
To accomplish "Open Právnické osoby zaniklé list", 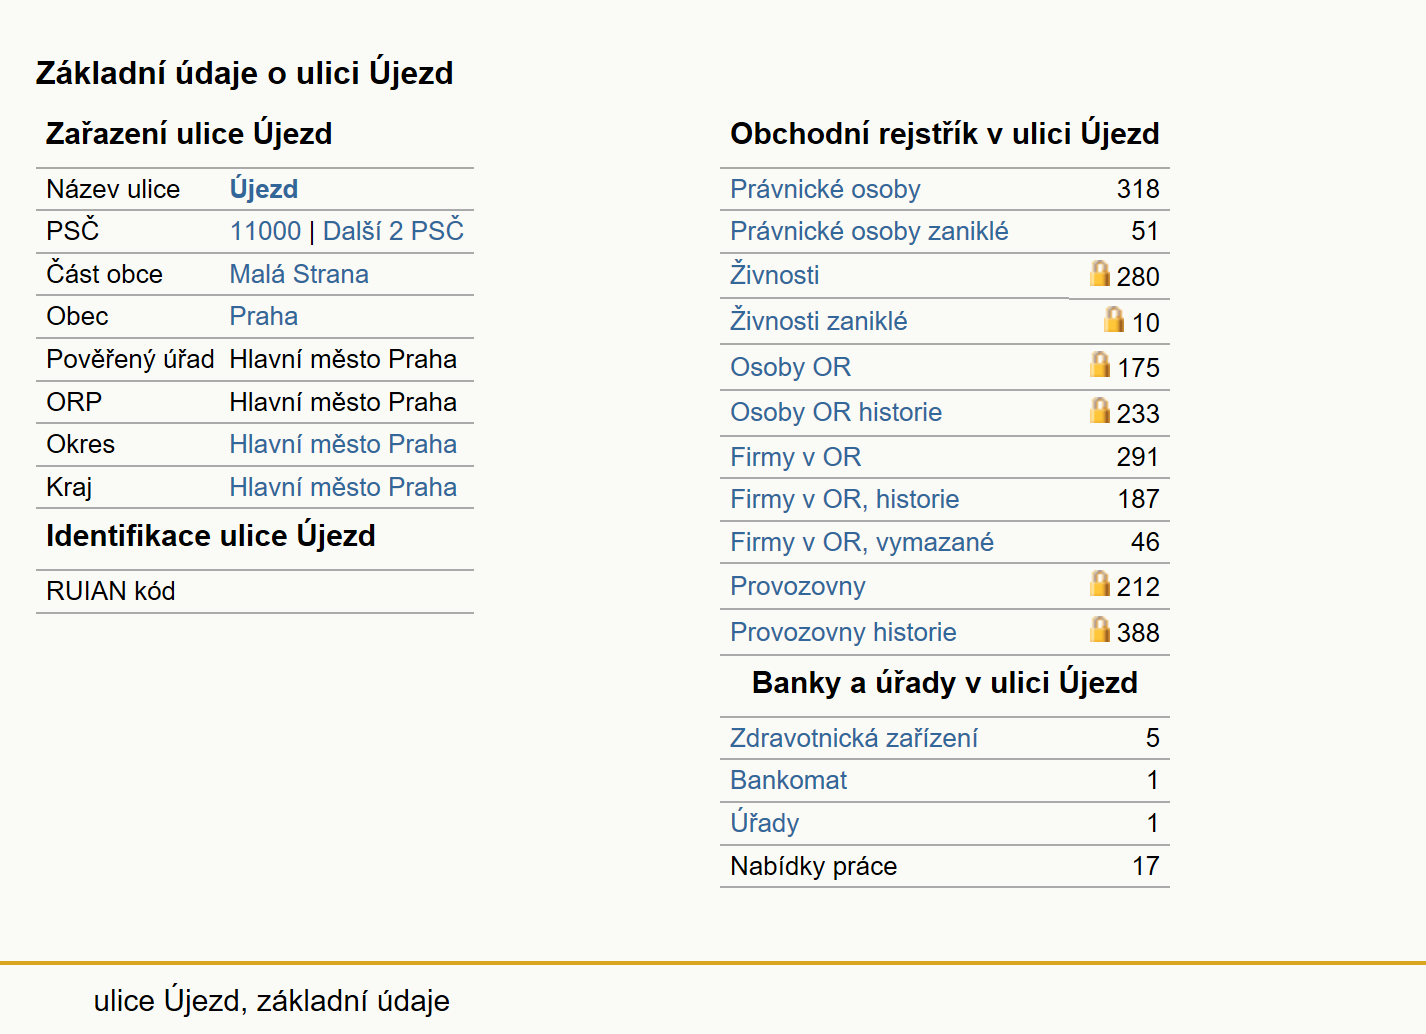I will click(x=869, y=231).
